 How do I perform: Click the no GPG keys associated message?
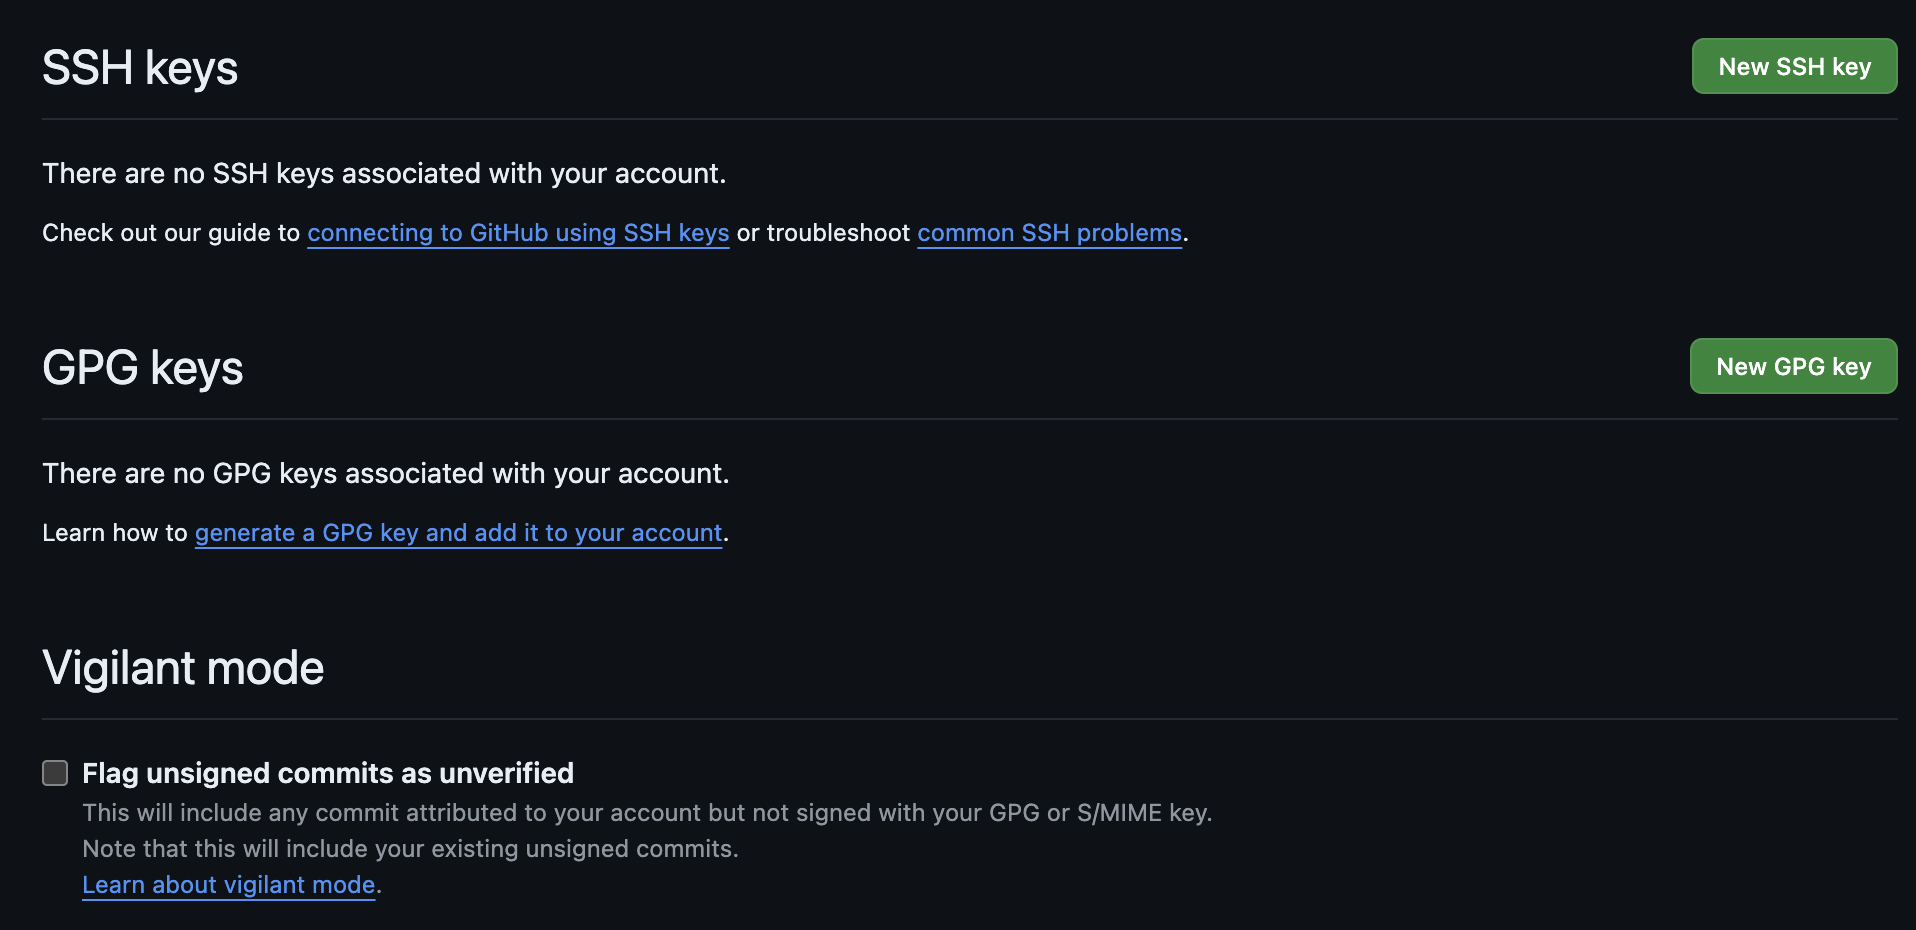(386, 474)
